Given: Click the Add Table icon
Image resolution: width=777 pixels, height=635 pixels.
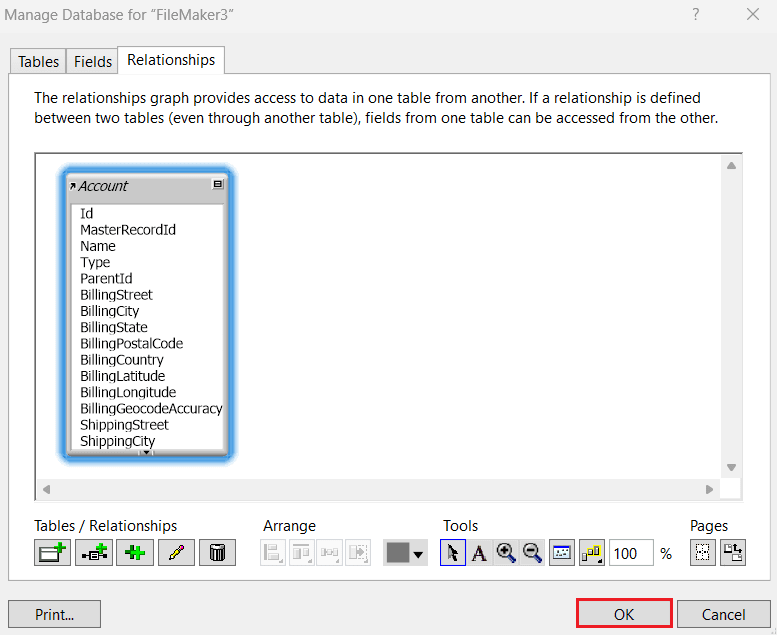Looking at the screenshot, I should (x=52, y=553).
